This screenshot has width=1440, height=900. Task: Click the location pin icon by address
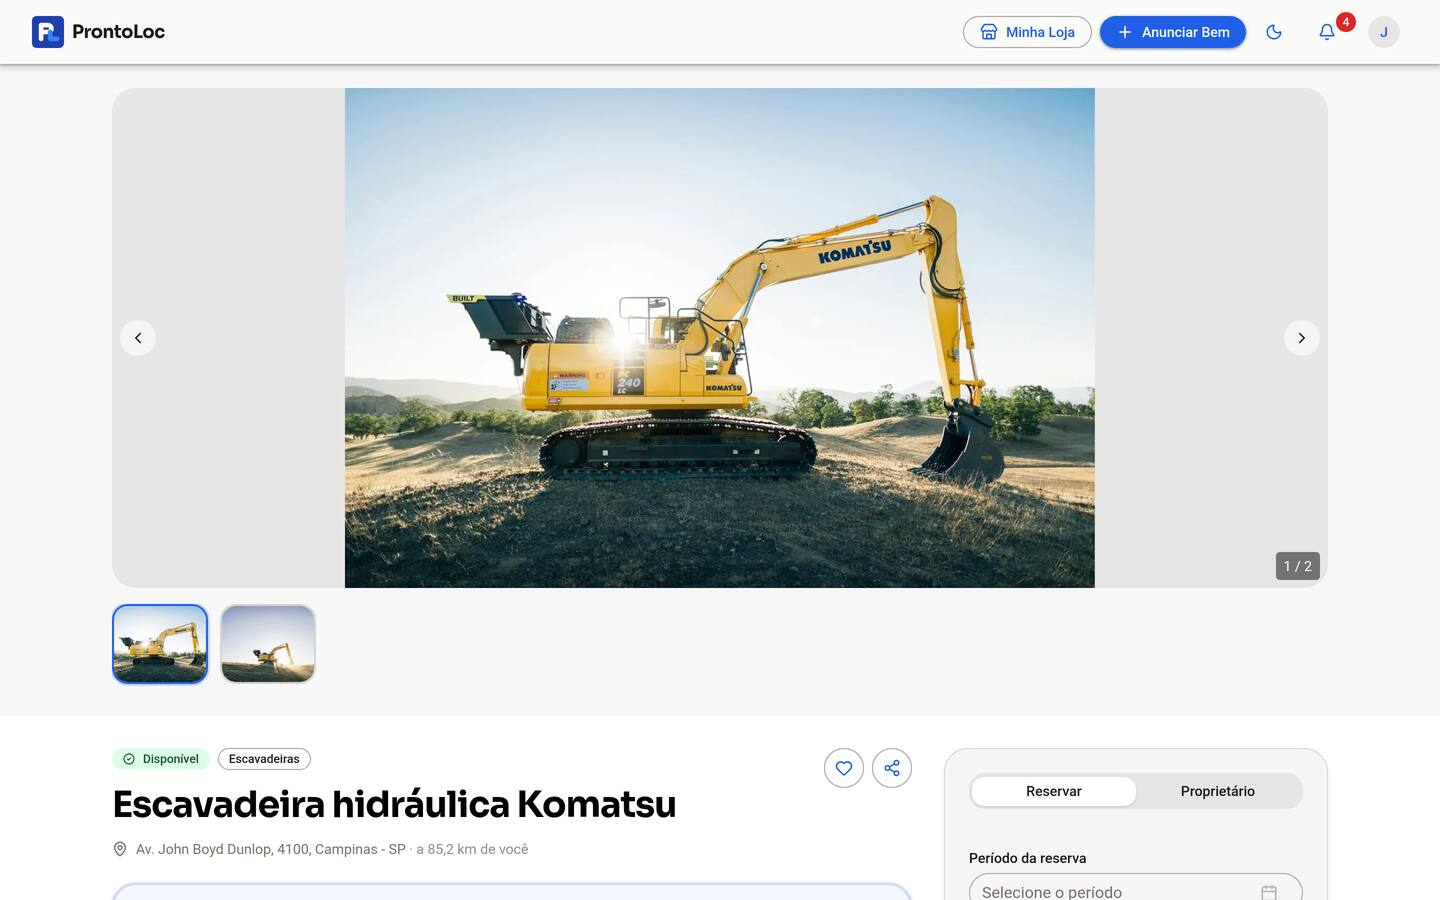click(120, 849)
